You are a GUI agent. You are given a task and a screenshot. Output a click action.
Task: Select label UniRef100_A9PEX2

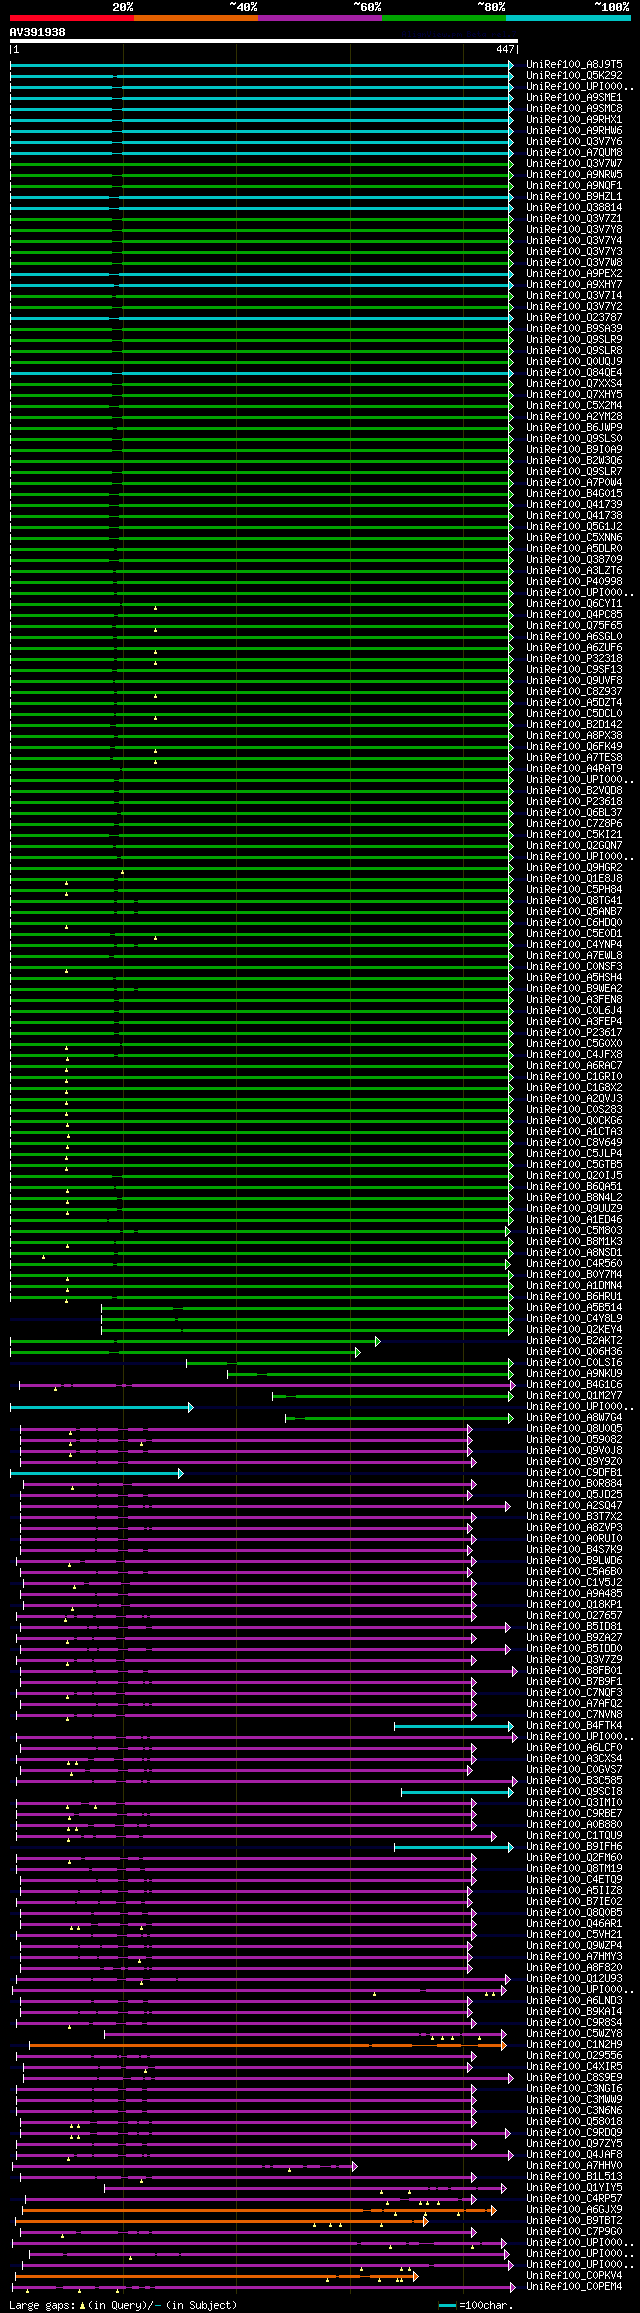(x=574, y=273)
